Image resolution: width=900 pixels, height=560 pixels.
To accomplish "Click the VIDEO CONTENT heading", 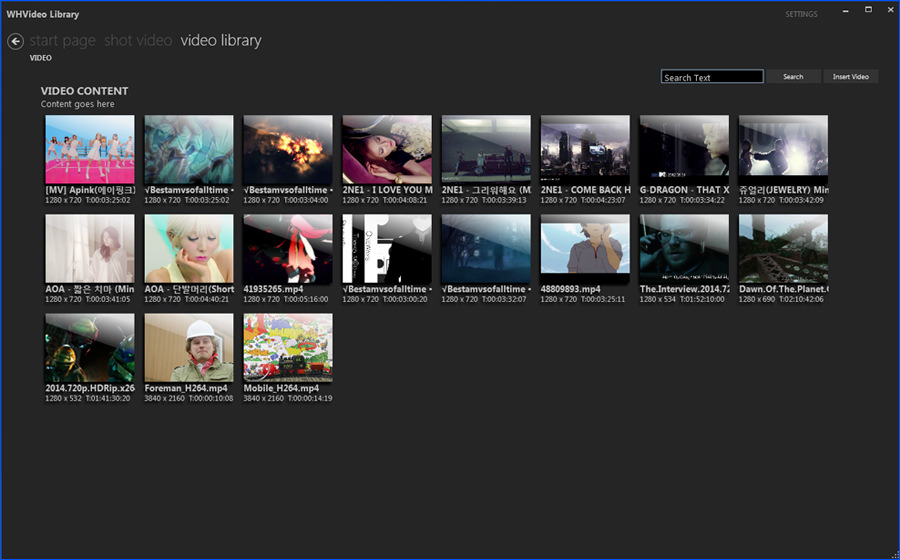I will click(x=84, y=91).
